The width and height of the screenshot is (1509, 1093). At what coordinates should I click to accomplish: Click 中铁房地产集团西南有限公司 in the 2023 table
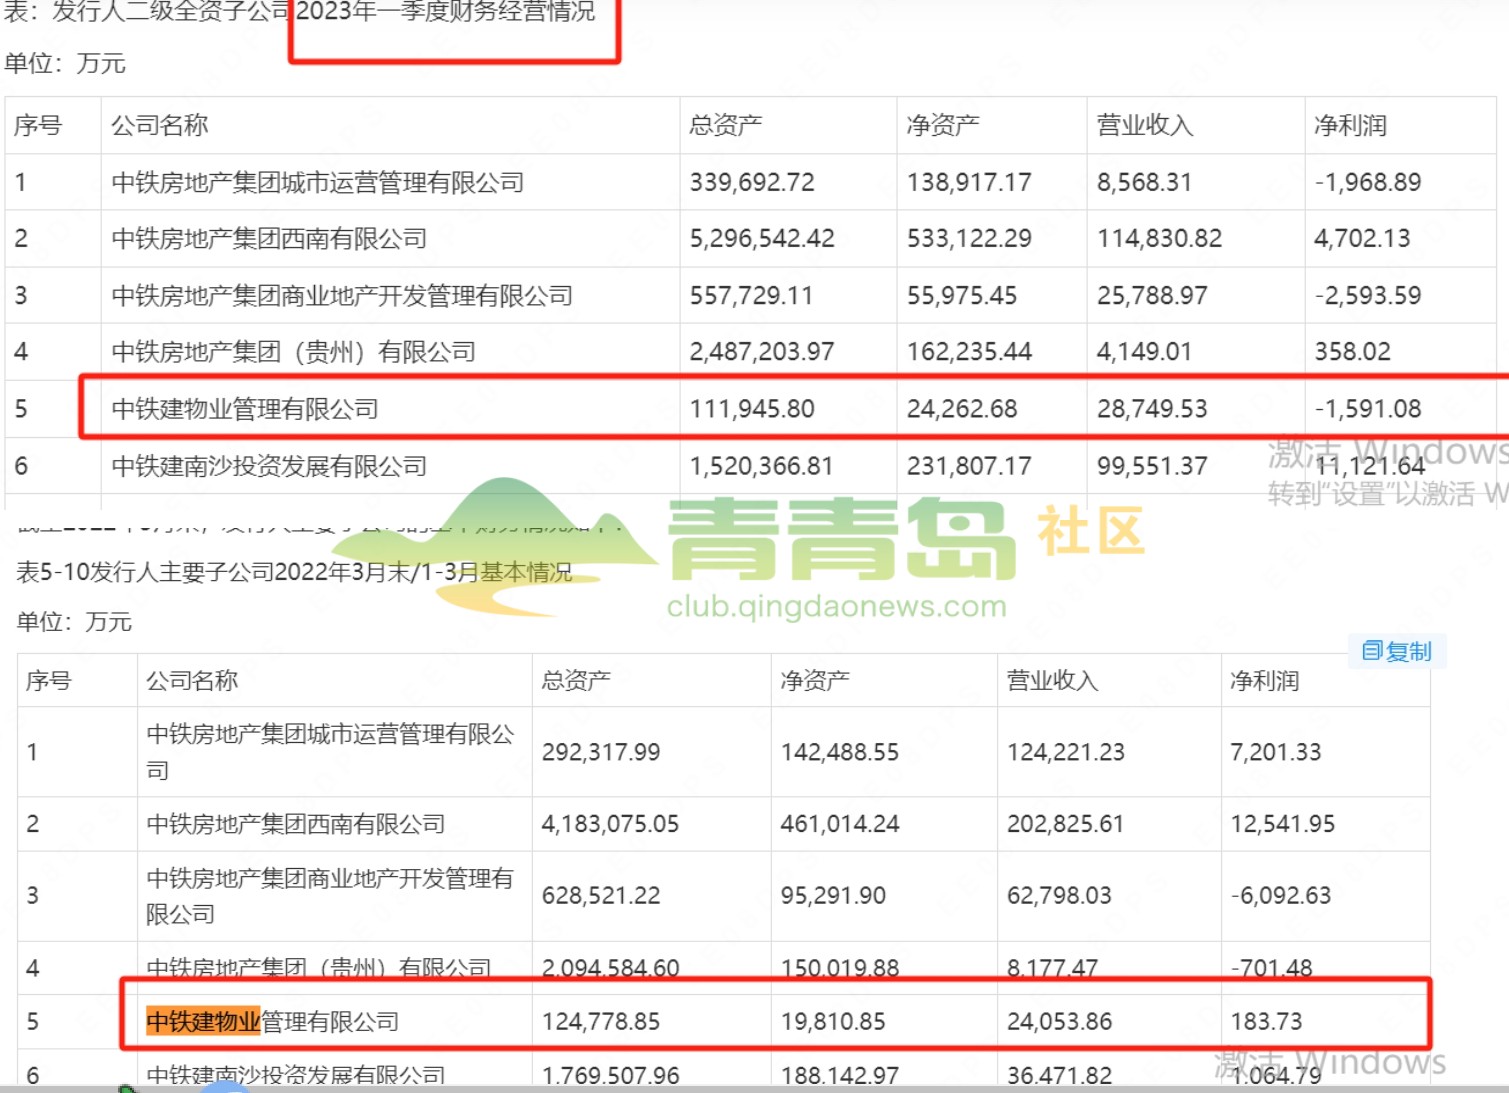[x=269, y=239]
